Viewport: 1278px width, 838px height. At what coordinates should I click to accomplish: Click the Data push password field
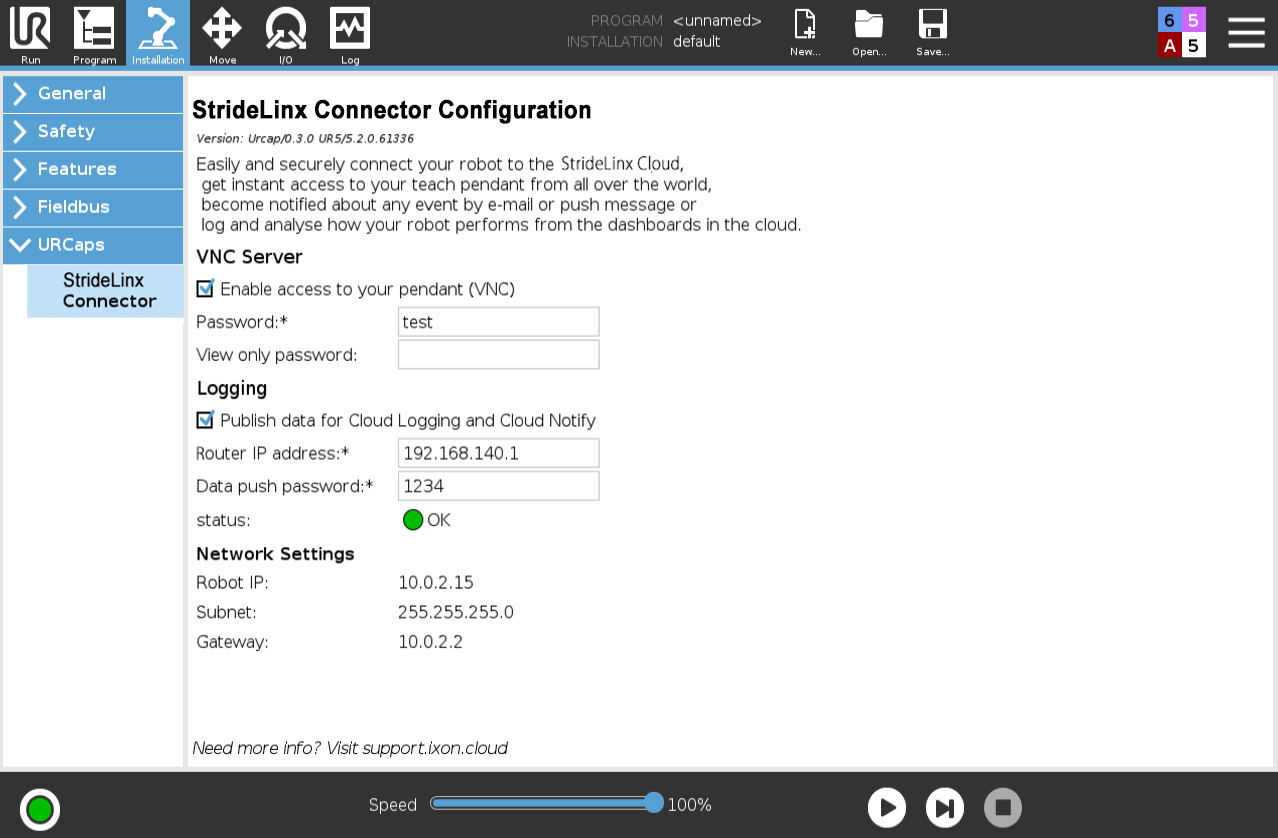click(x=499, y=486)
